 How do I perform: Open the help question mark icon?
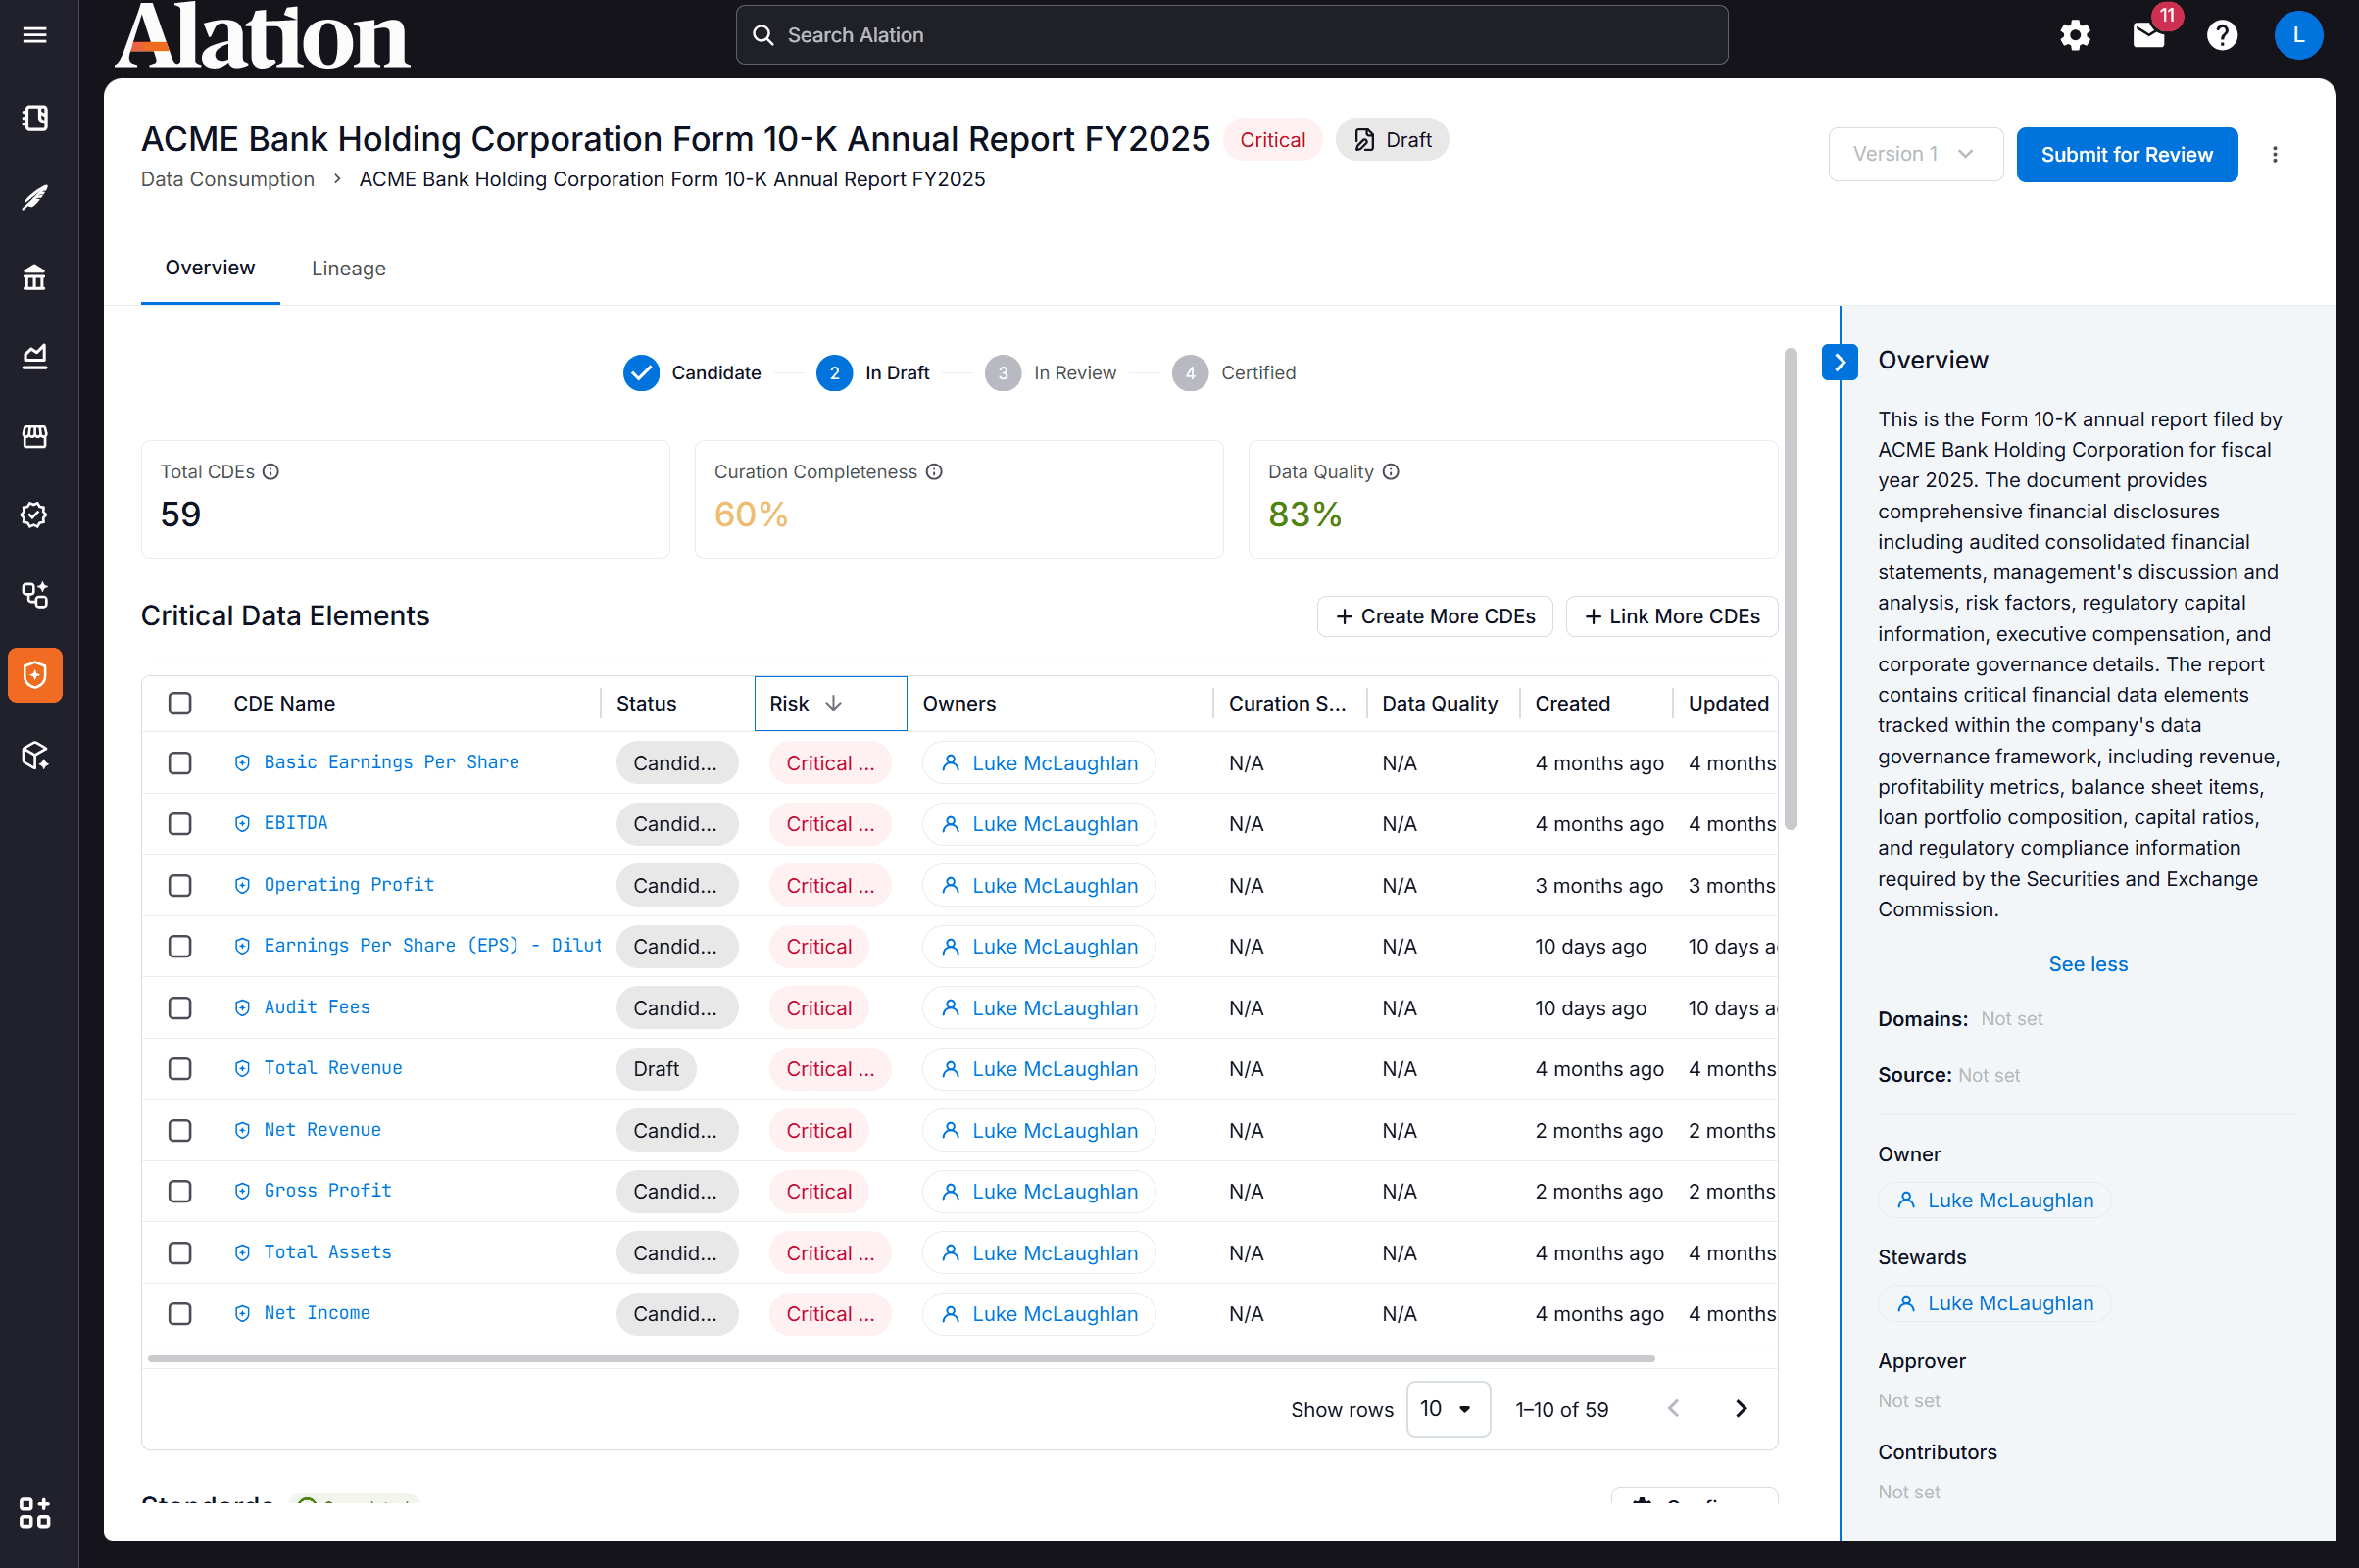coord(2222,35)
